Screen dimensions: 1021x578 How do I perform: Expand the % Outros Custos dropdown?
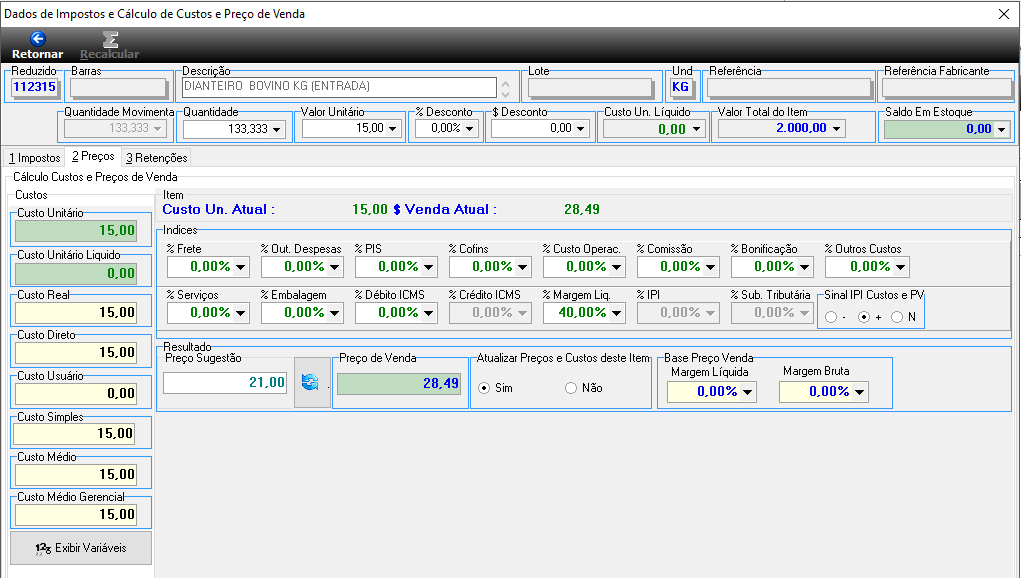(x=900, y=267)
